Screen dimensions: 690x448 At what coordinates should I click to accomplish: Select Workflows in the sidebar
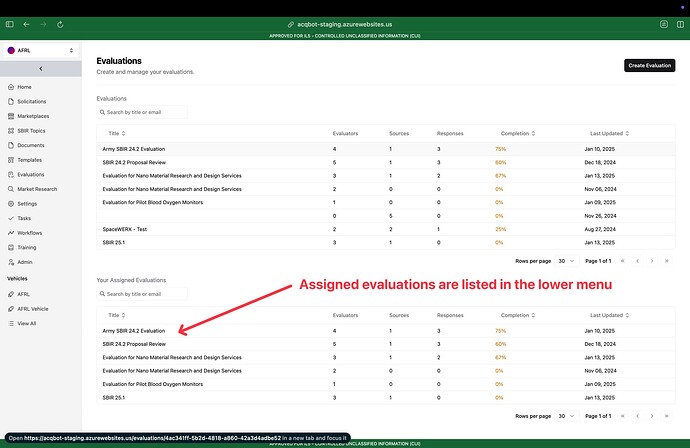(x=29, y=233)
